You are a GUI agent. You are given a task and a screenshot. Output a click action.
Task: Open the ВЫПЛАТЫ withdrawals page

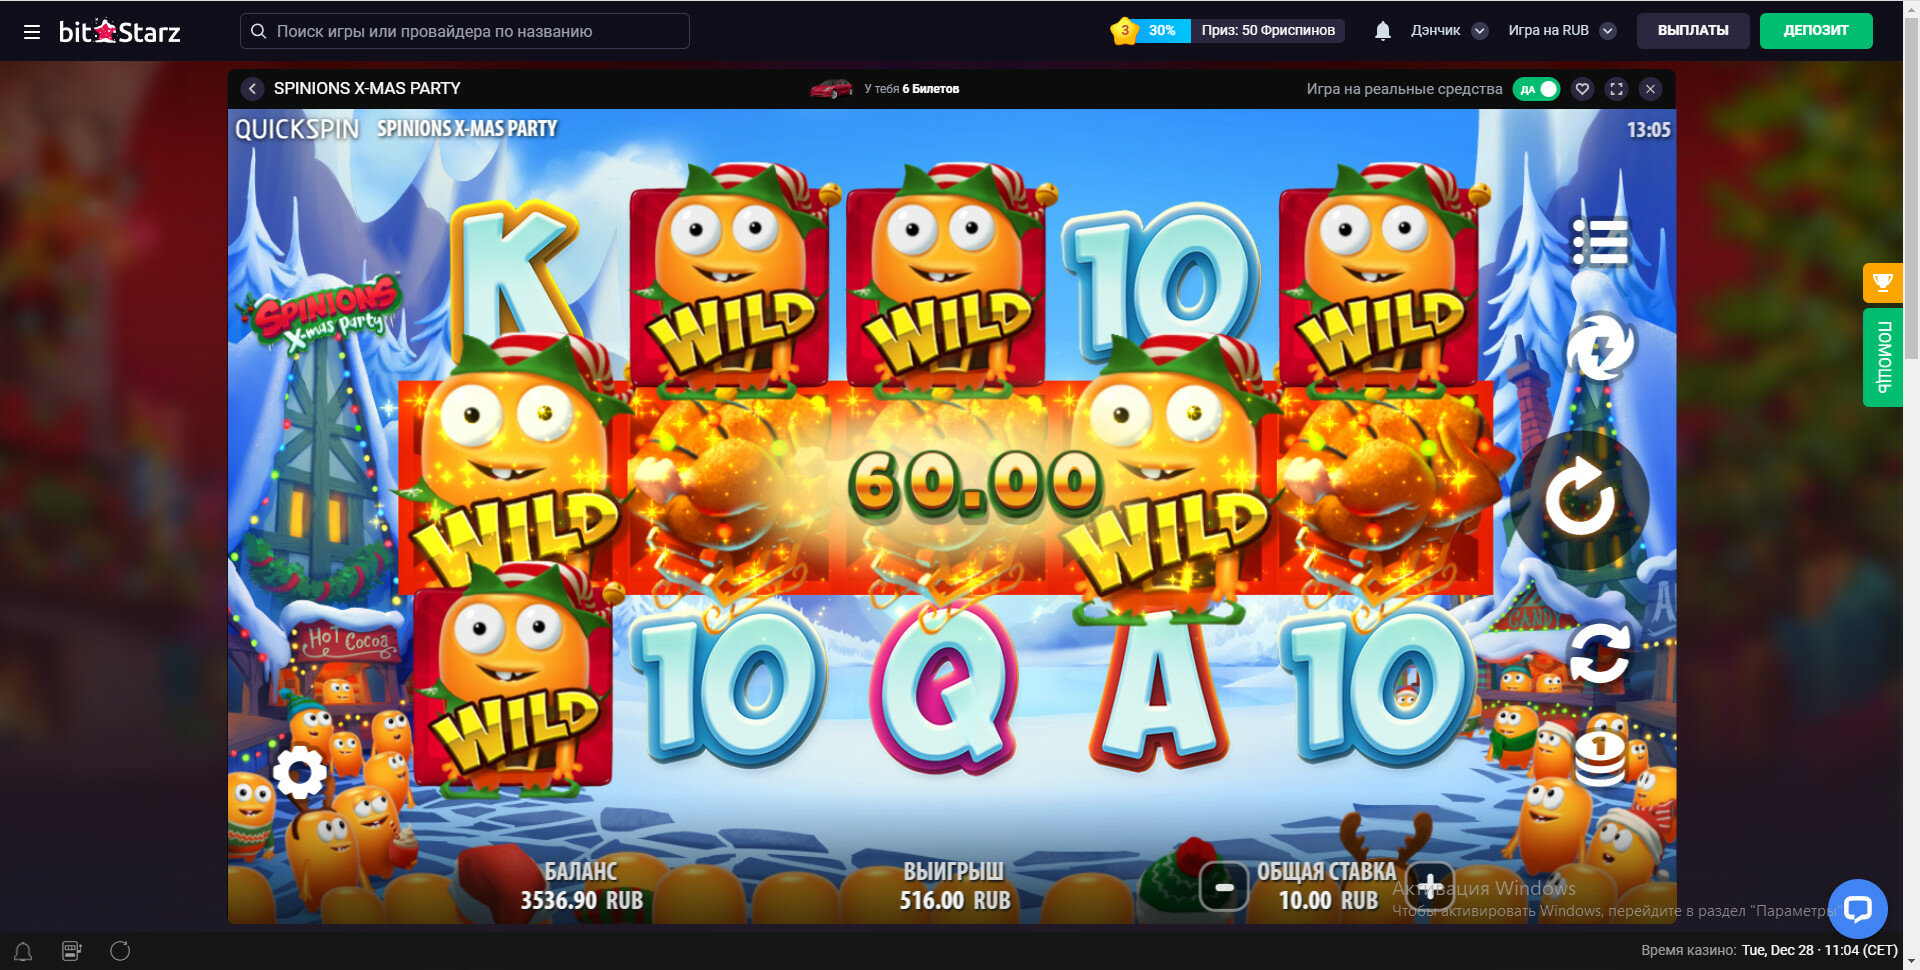coord(1693,31)
